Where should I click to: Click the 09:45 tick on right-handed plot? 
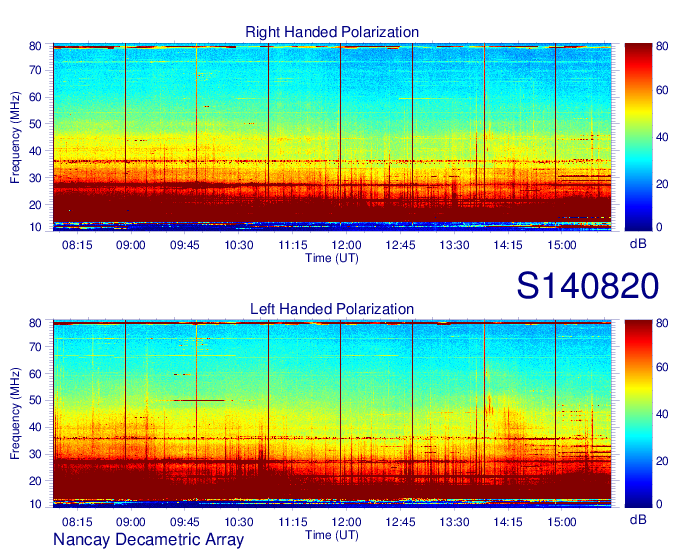185,245
